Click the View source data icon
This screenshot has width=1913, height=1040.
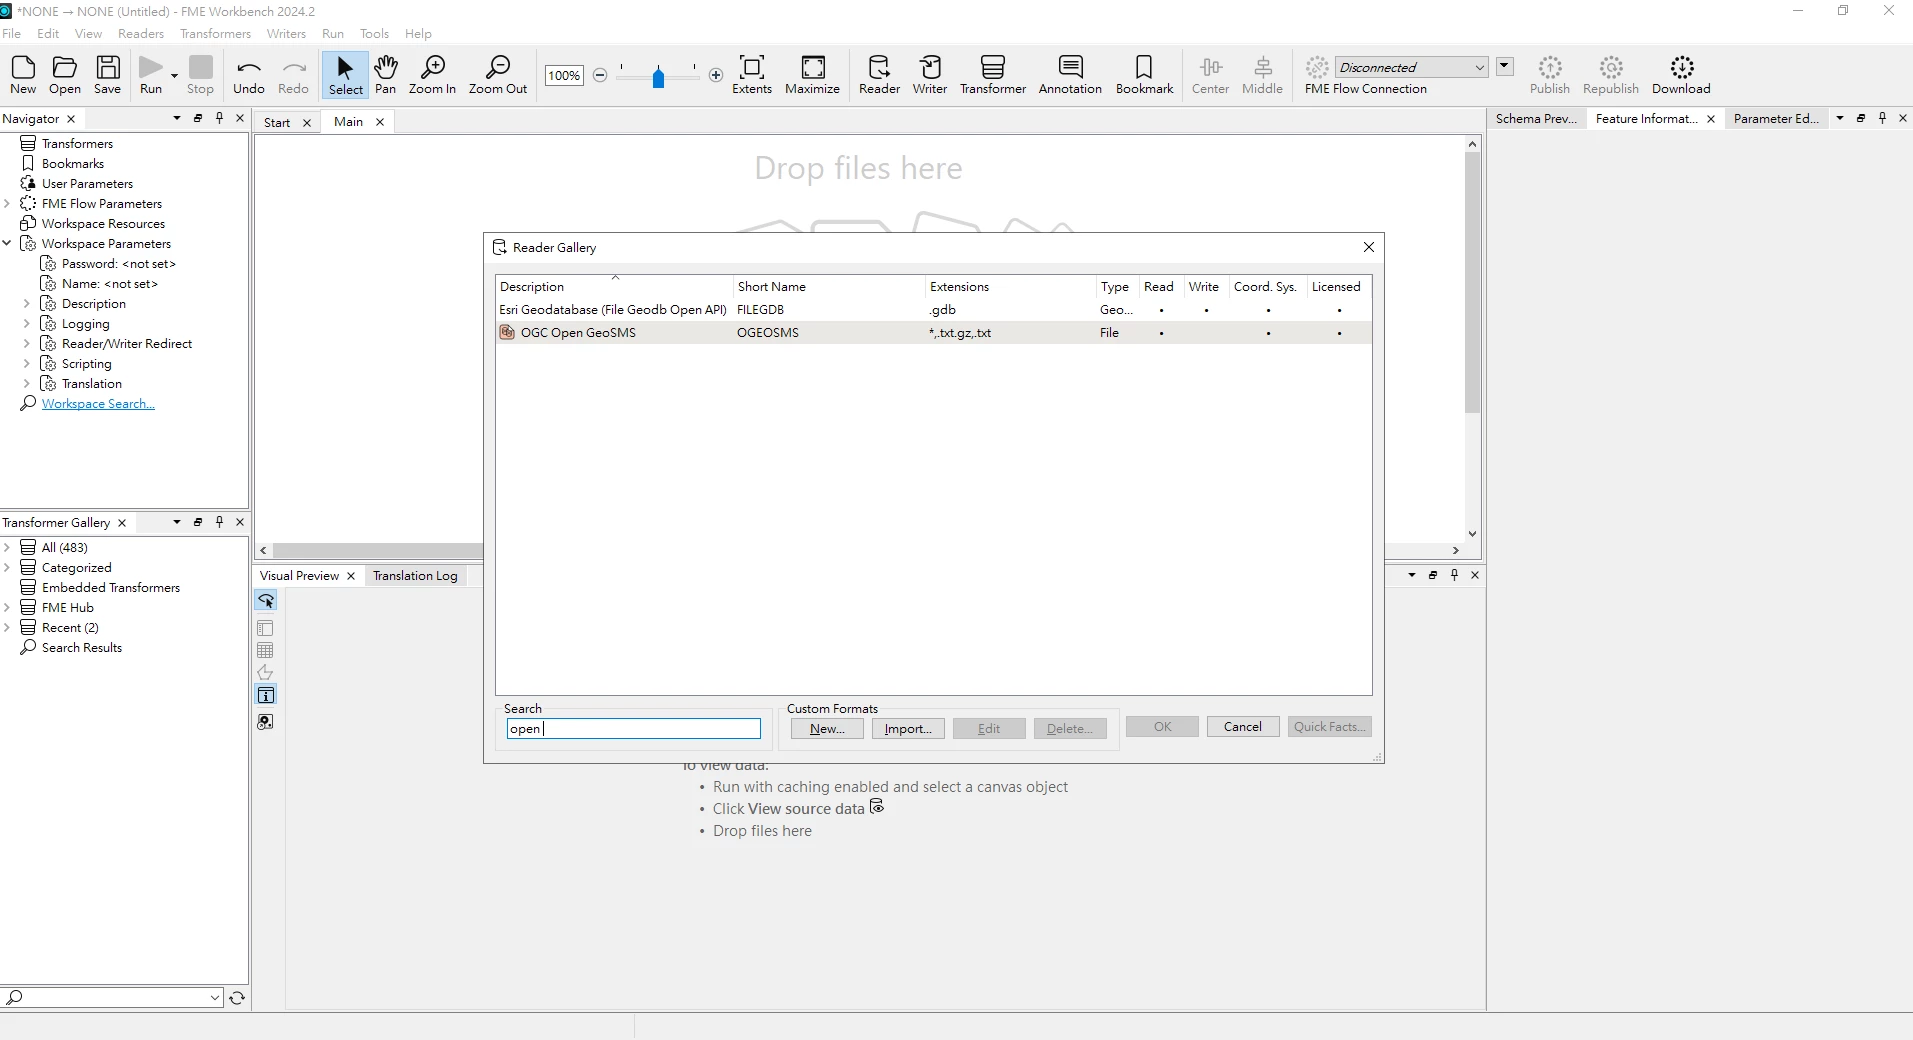click(x=877, y=807)
